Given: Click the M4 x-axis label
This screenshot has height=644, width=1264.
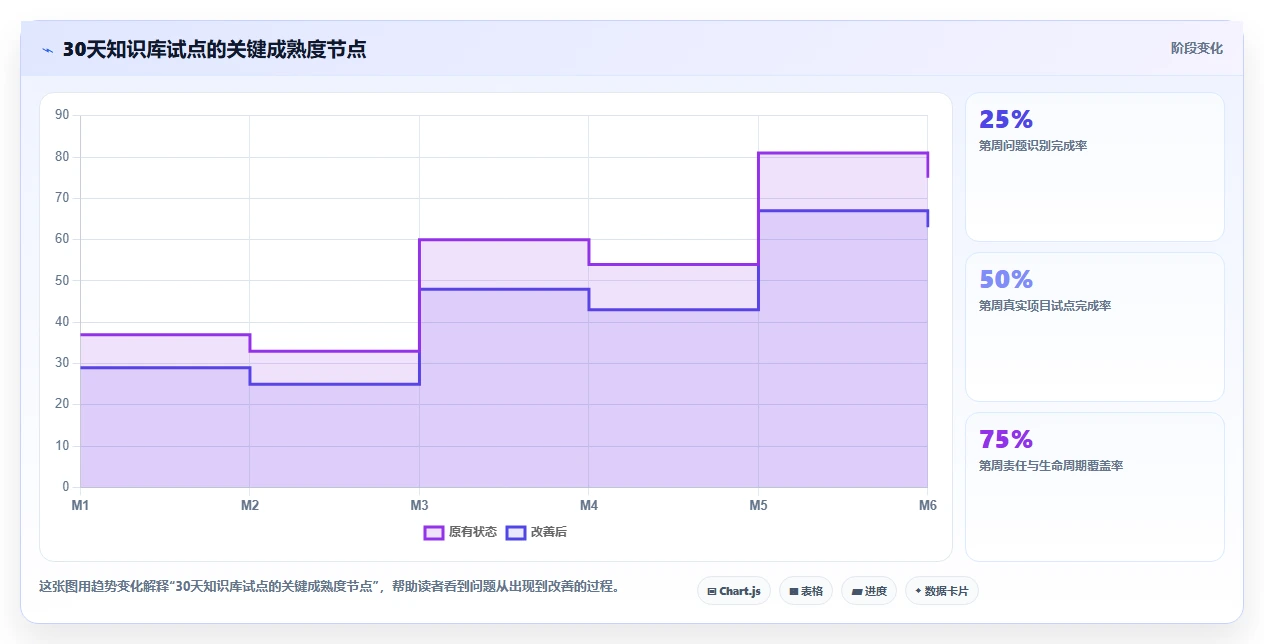Looking at the screenshot, I should point(589,506).
